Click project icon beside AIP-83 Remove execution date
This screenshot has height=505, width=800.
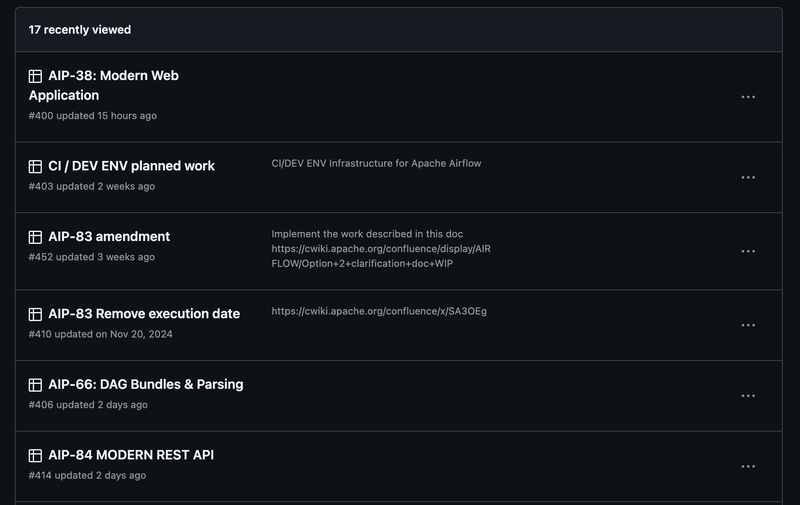35,314
